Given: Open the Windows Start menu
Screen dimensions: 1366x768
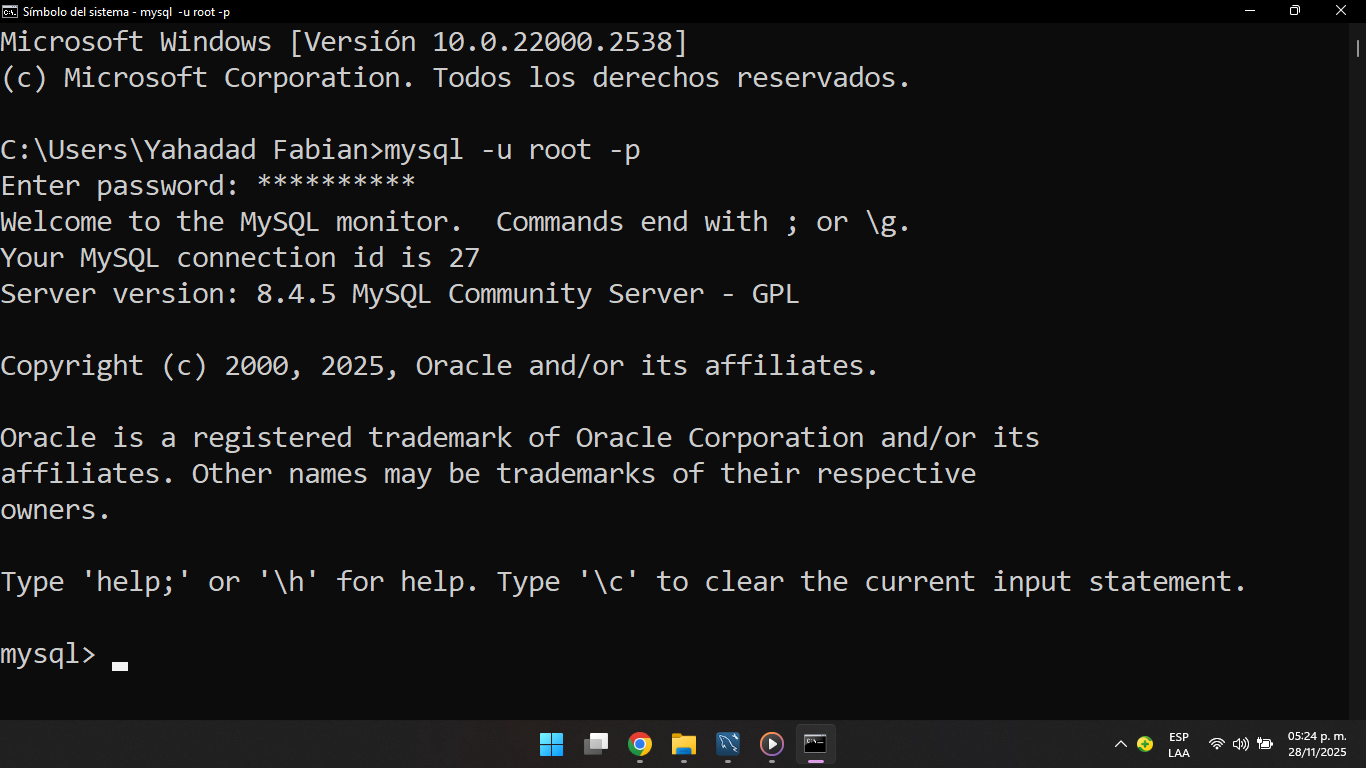Looking at the screenshot, I should [551, 744].
